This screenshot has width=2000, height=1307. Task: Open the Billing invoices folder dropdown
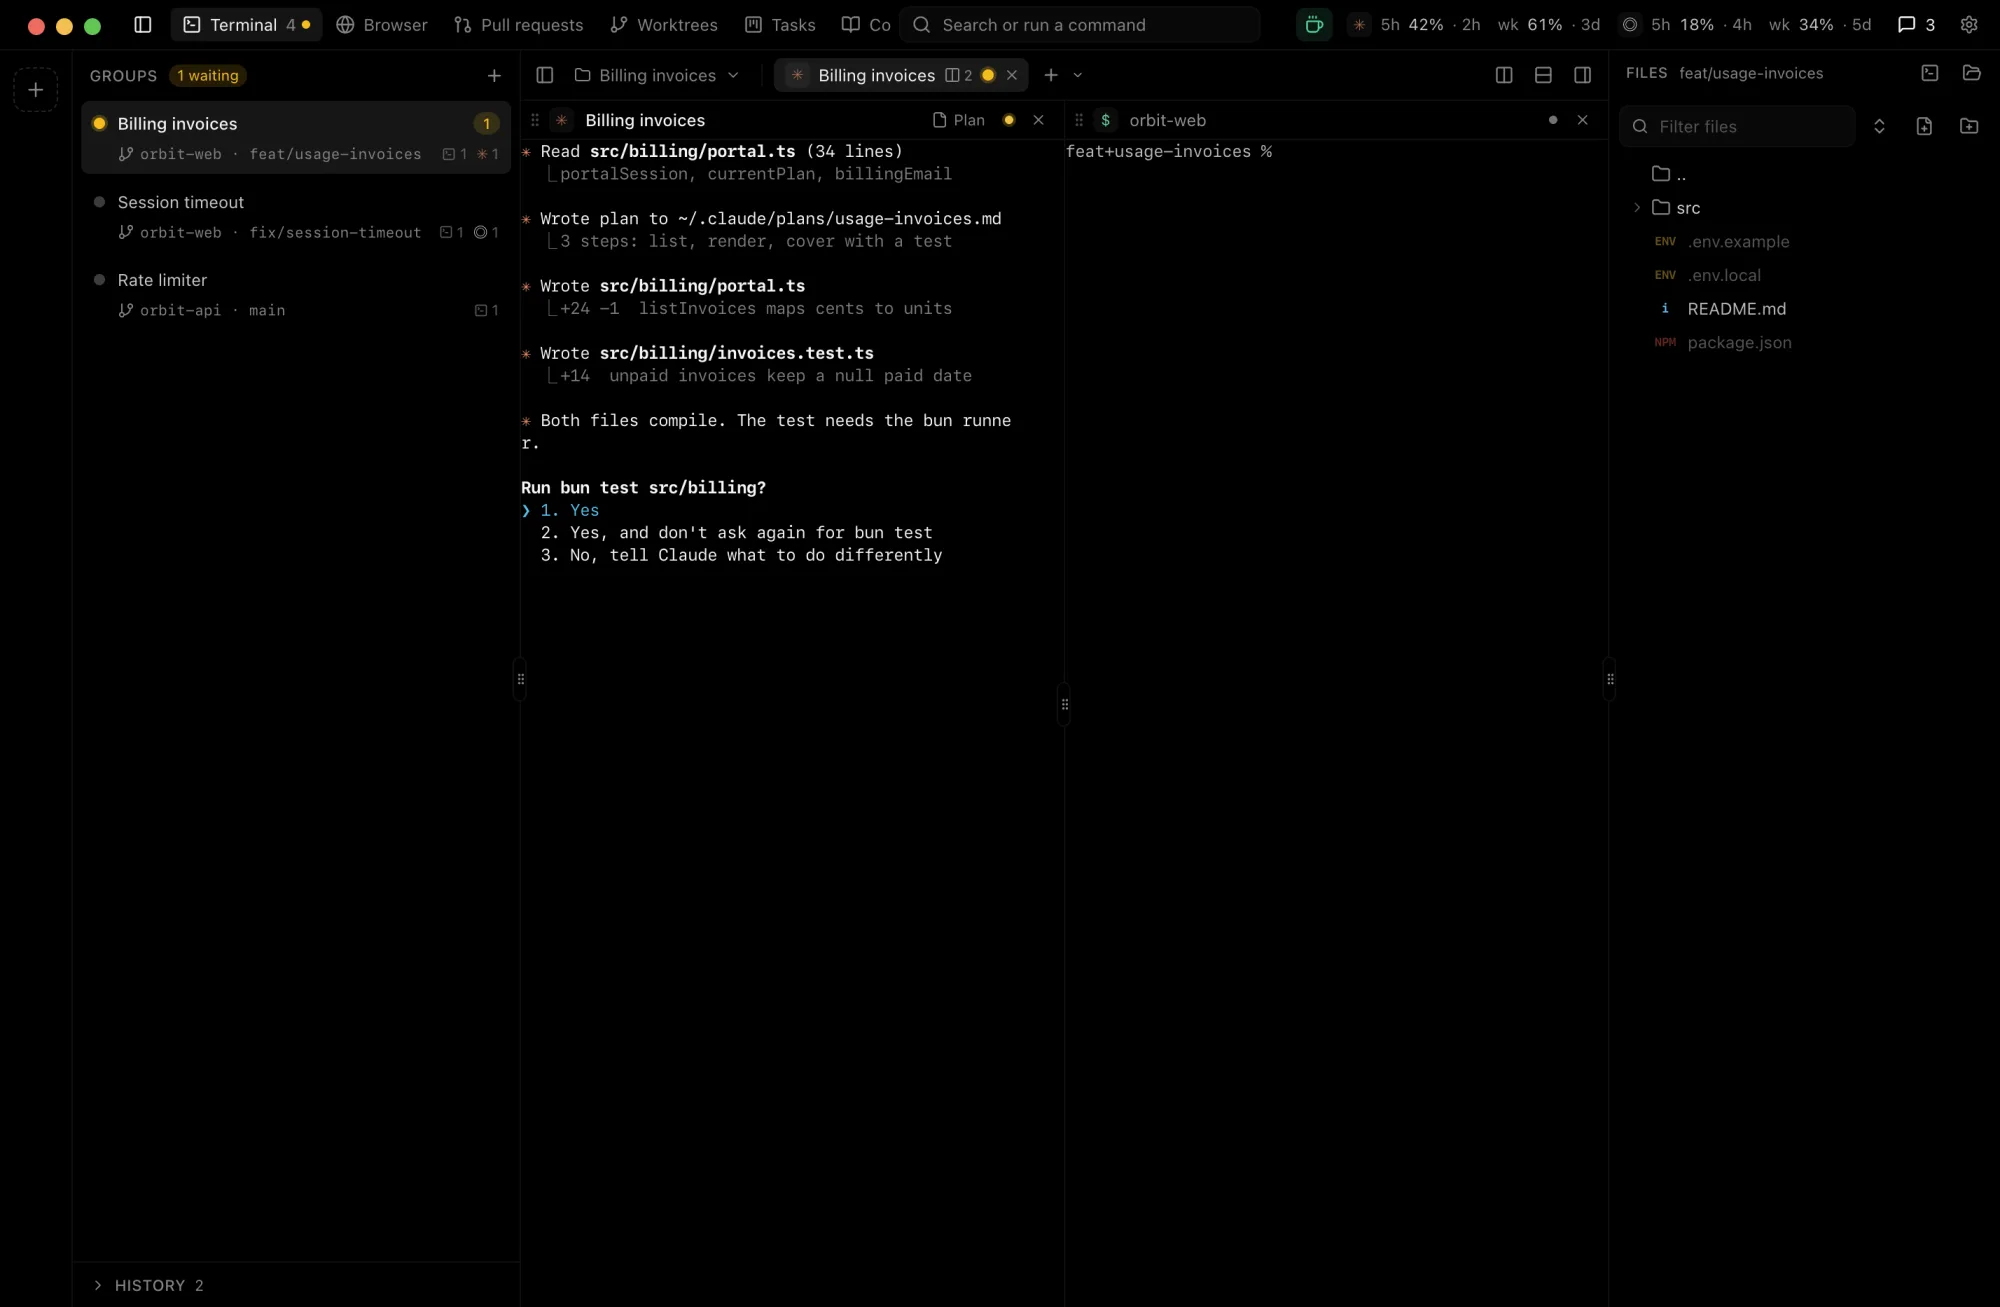[x=657, y=75]
